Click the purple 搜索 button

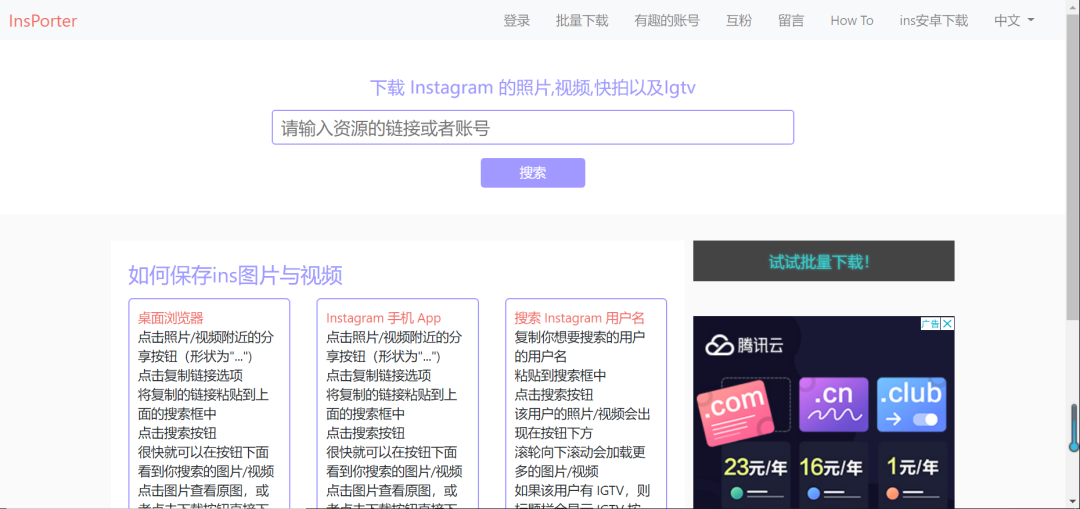533,173
